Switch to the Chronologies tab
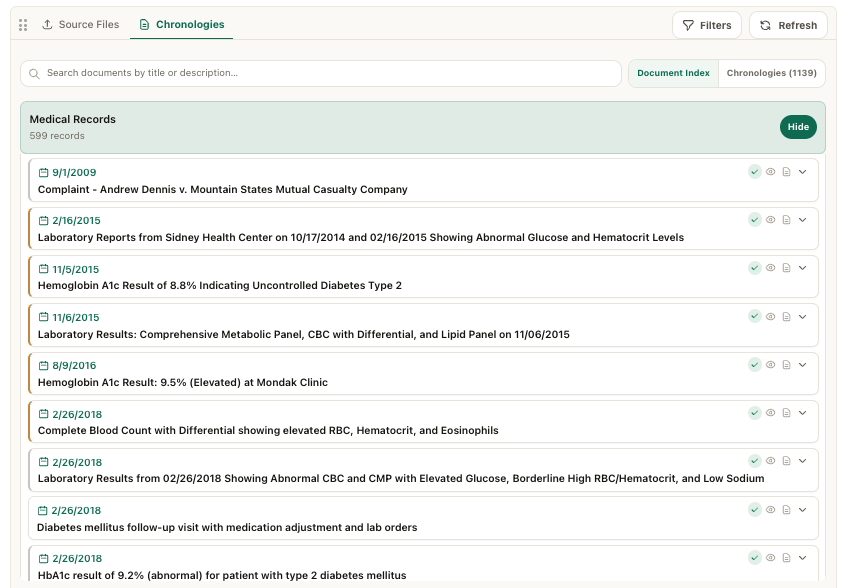 tap(181, 25)
